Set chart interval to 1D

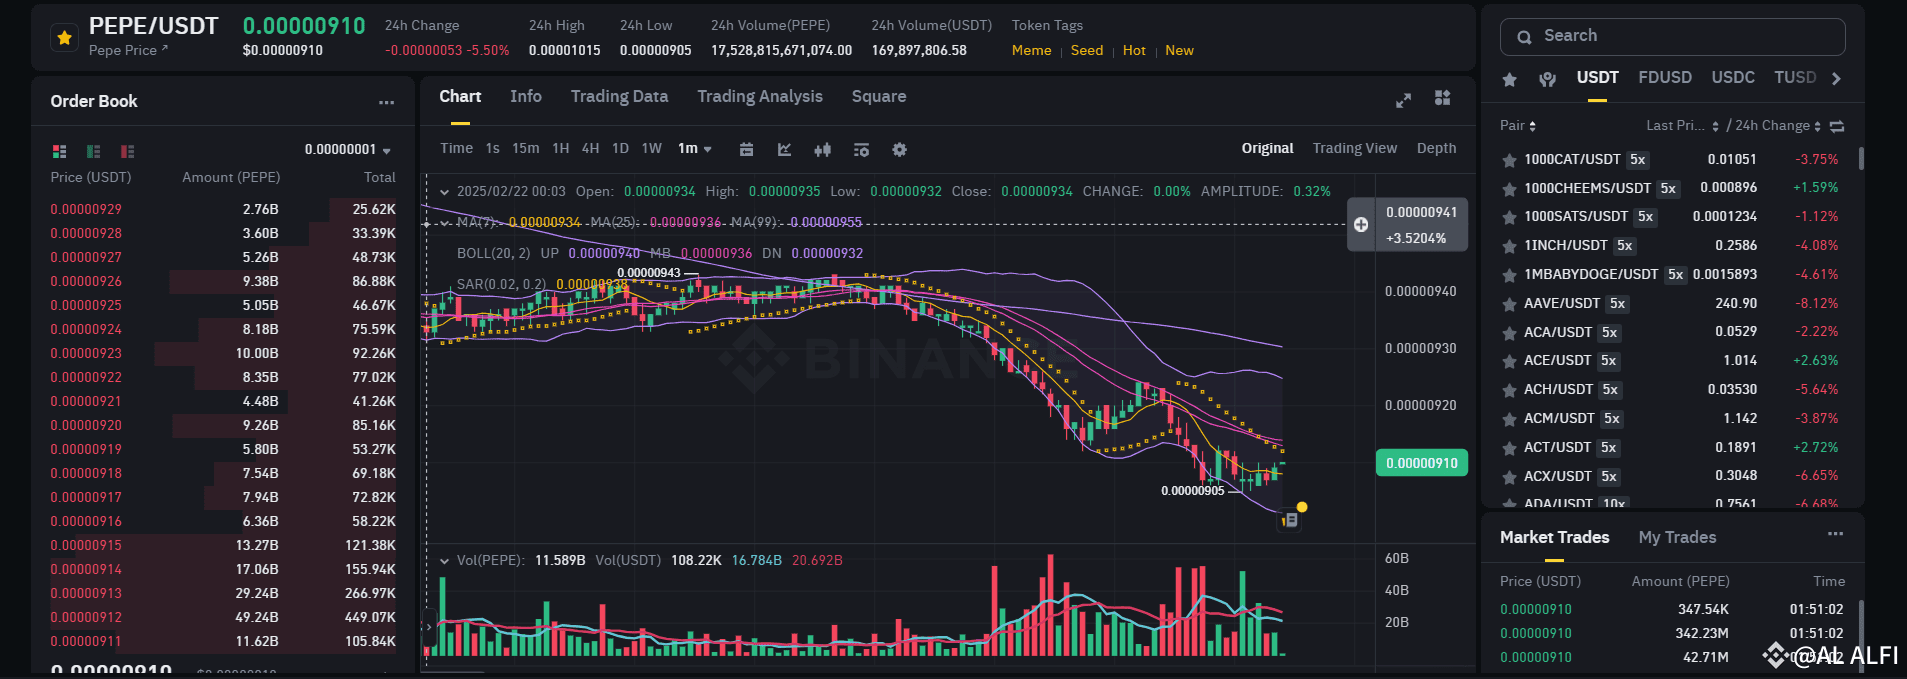tap(620, 148)
